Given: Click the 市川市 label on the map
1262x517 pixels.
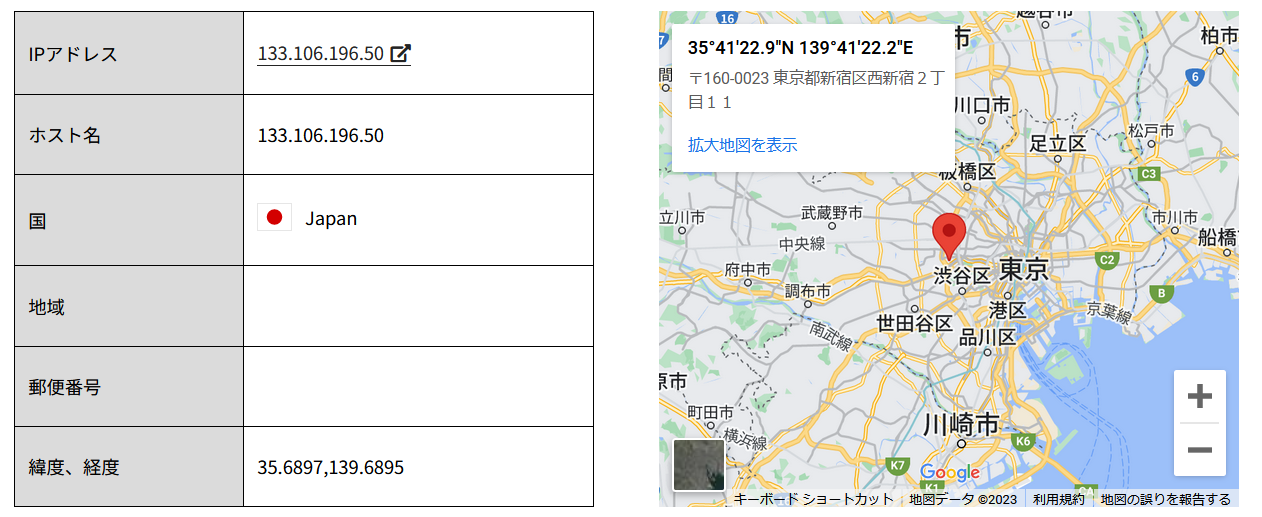Looking at the screenshot, I should coord(1175,217).
